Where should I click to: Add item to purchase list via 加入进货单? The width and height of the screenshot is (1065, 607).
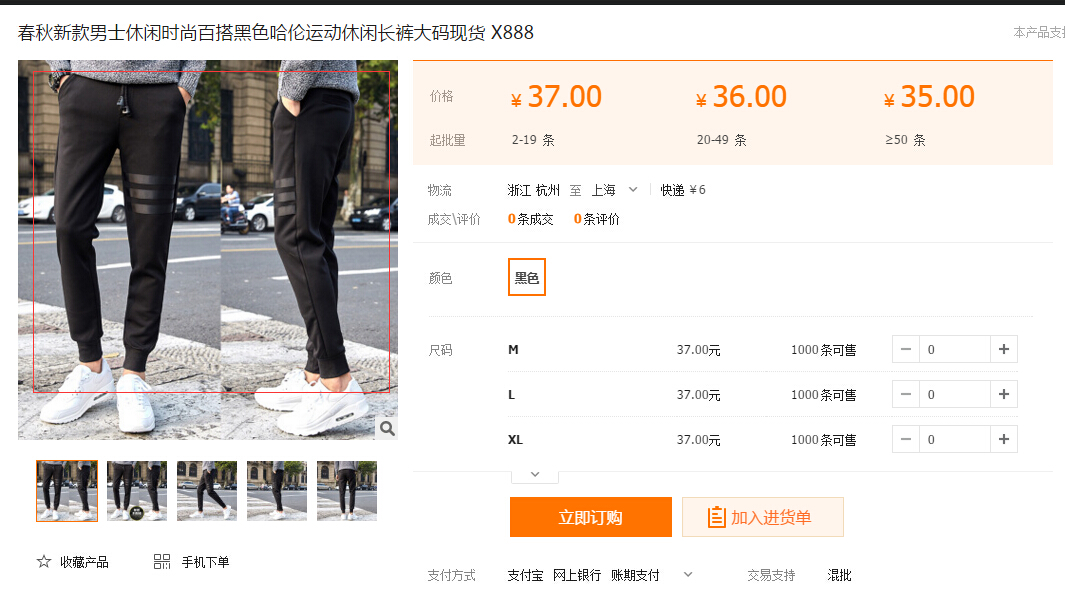tap(762, 517)
